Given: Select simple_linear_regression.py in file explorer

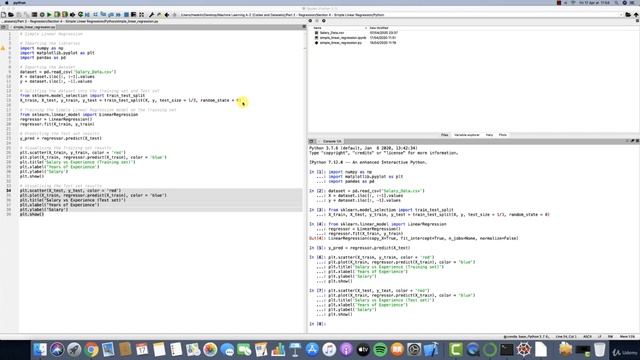Looking at the screenshot, I should (340, 42).
